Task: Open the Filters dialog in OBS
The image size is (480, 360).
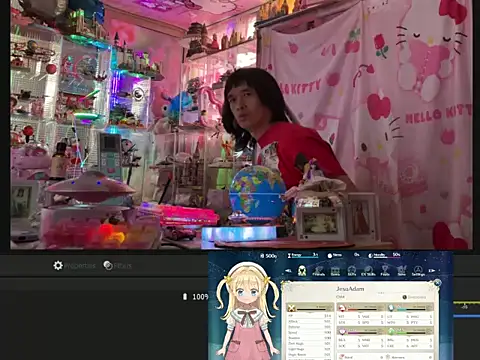Action: [x=117, y=266]
